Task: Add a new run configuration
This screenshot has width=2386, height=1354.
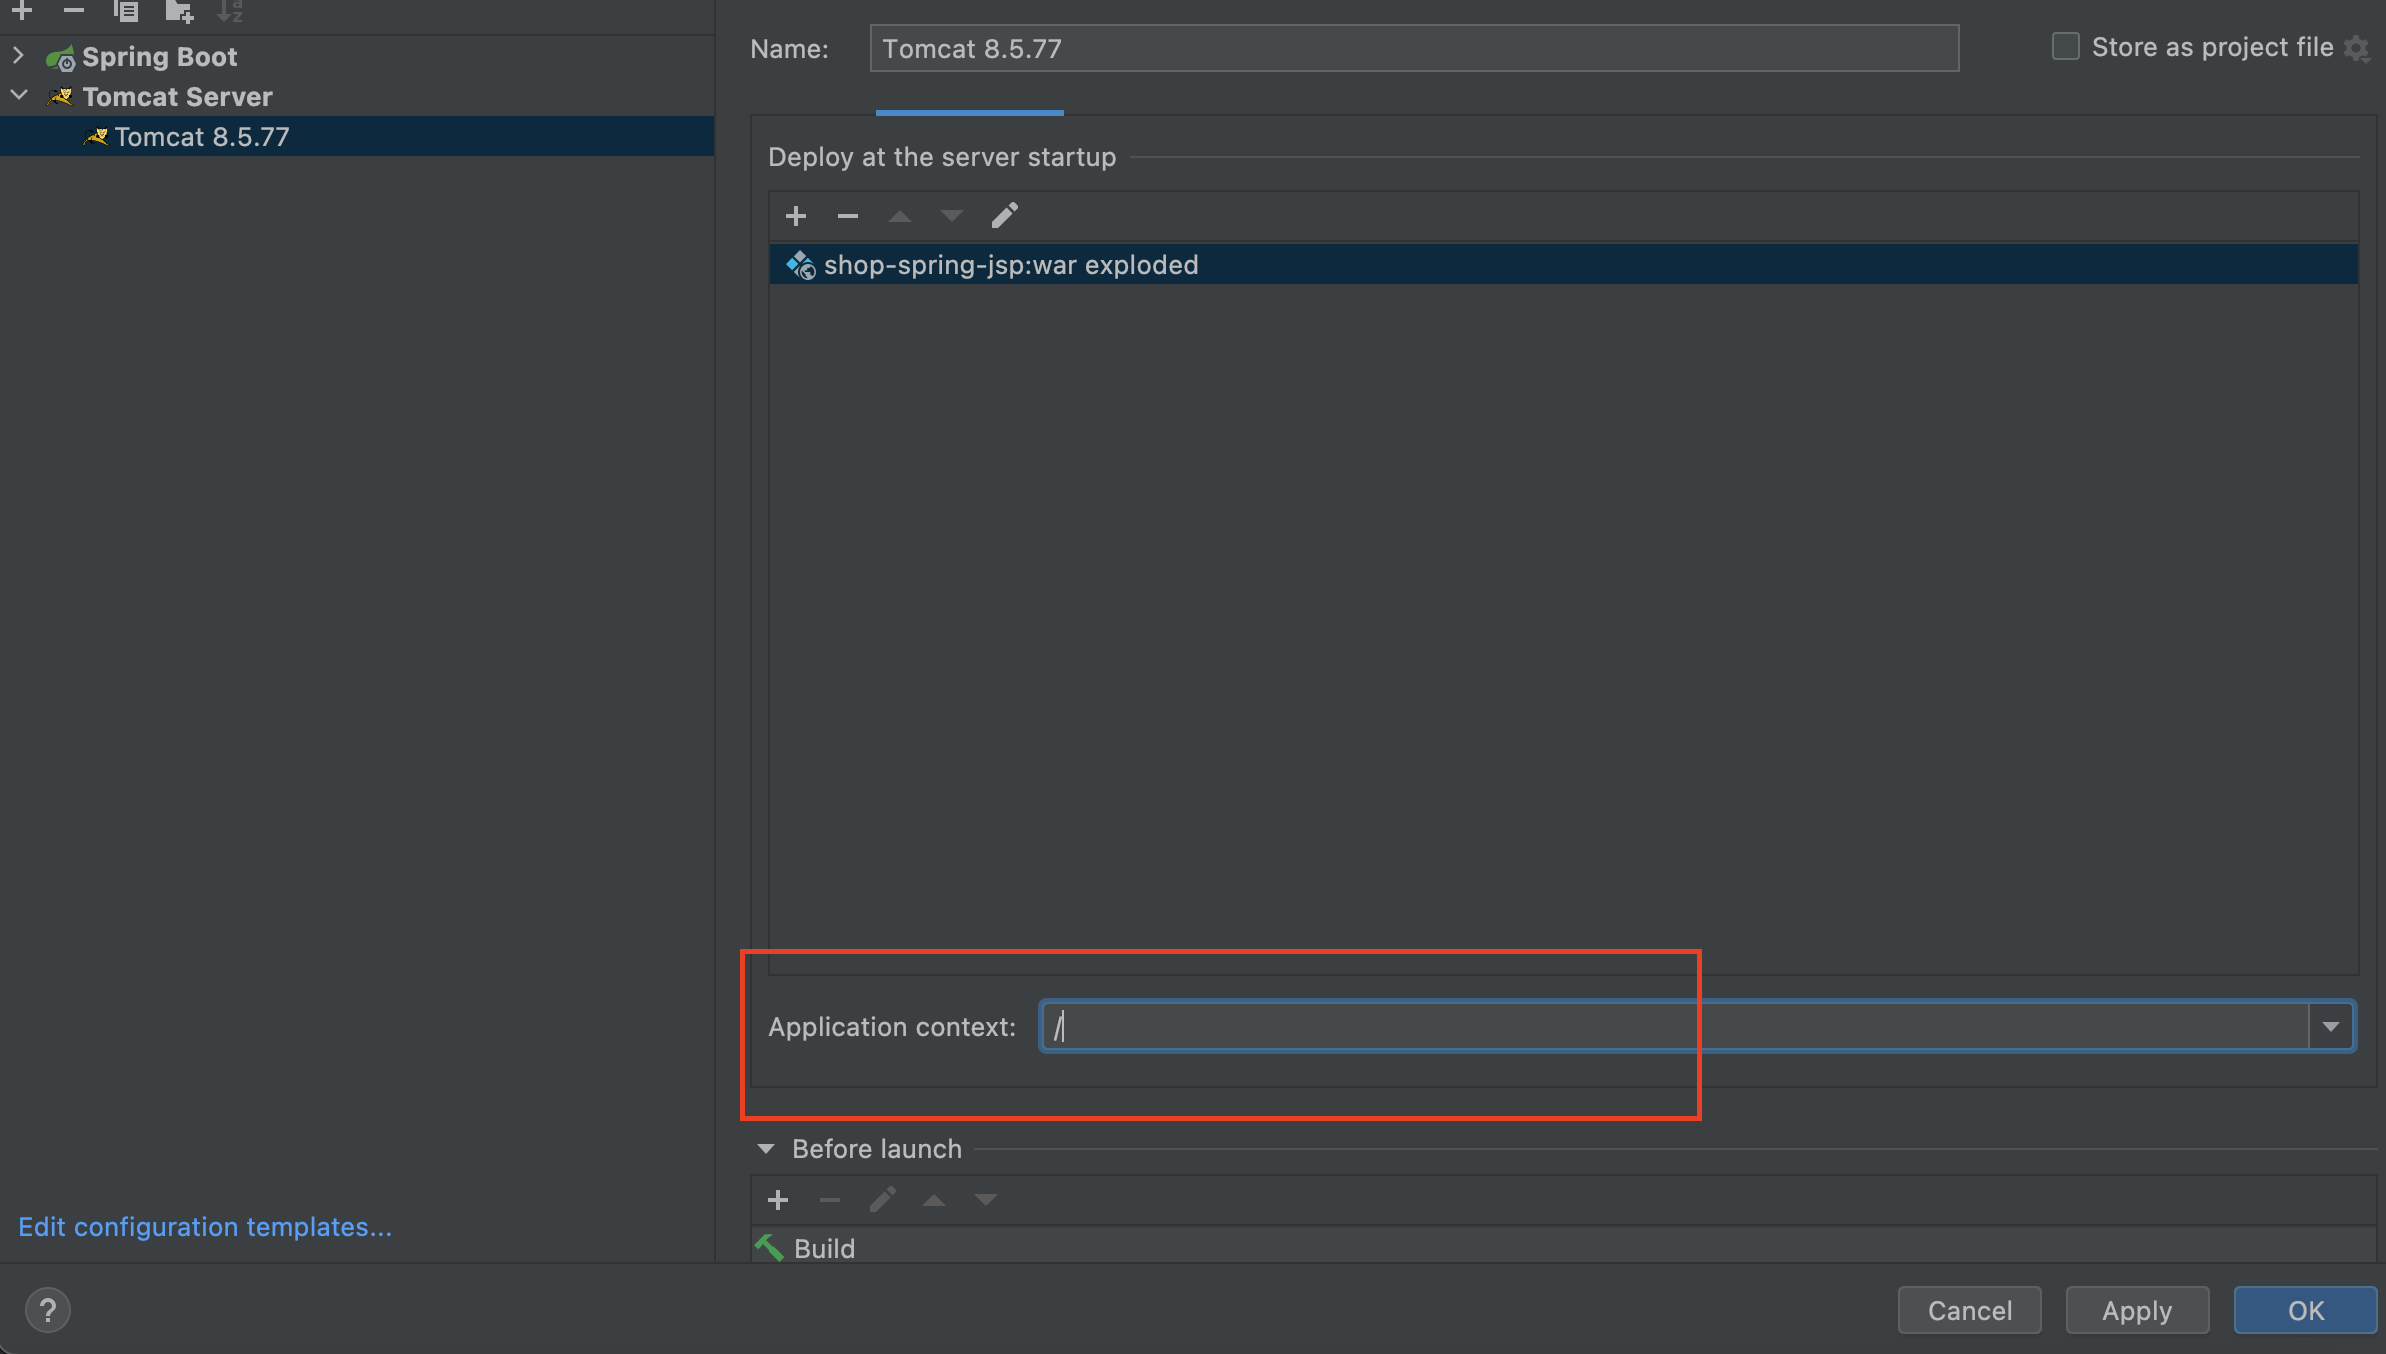Action: (22, 10)
